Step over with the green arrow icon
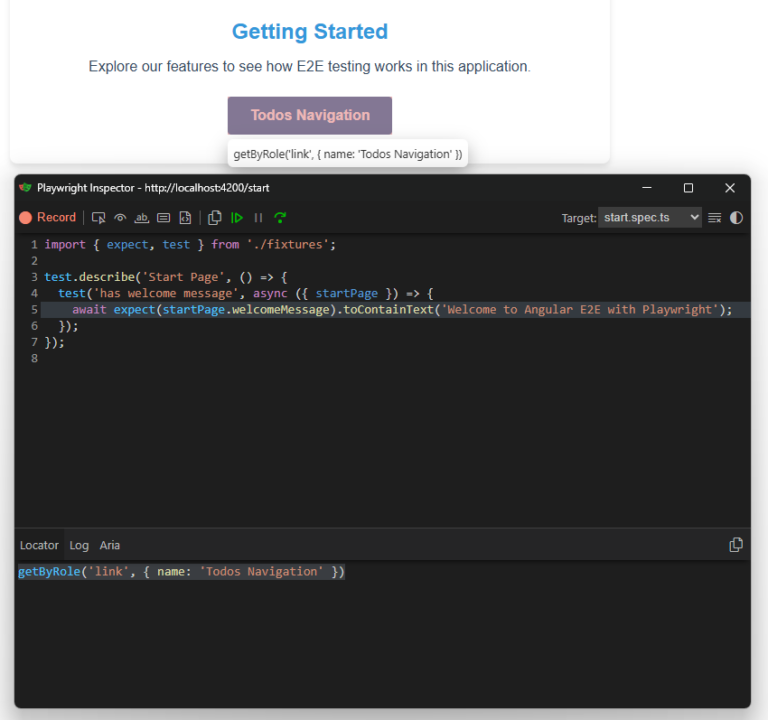The image size is (768, 720). coord(280,218)
